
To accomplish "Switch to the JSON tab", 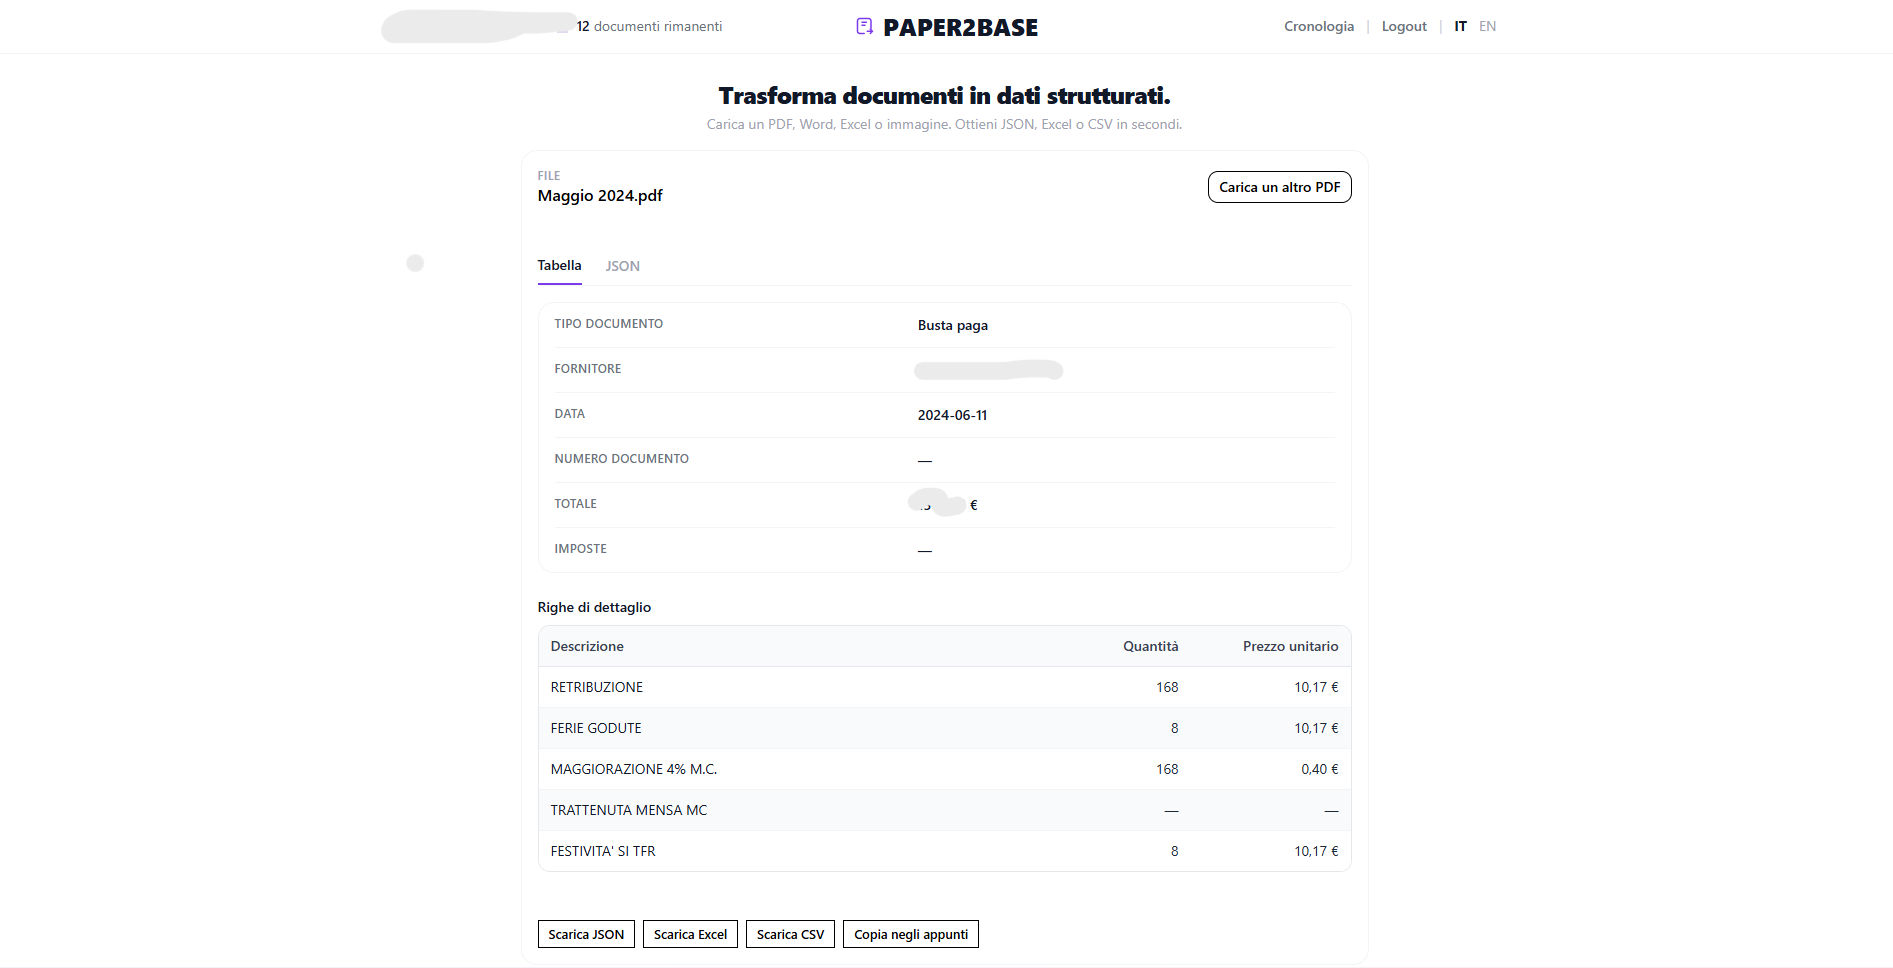I will tap(623, 266).
